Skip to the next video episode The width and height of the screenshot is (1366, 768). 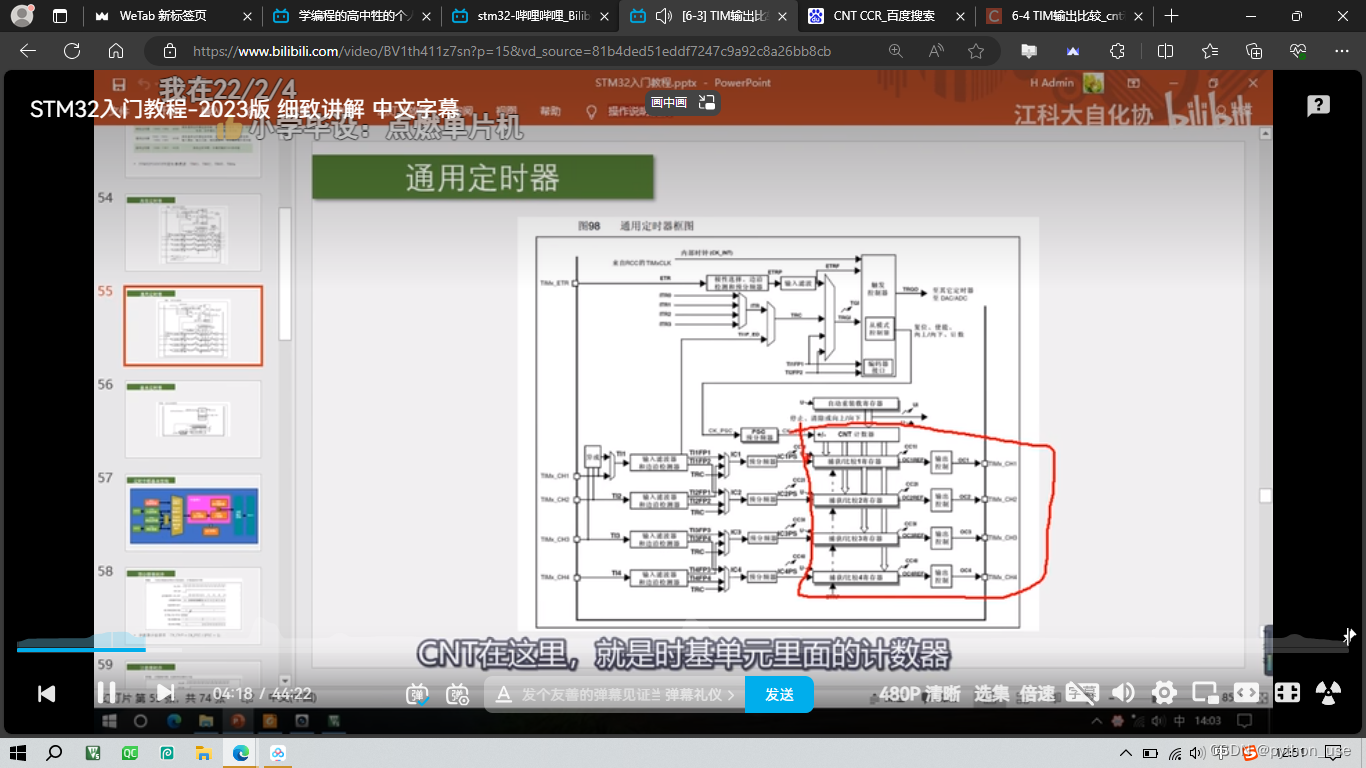pyautogui.click(x=165, y=692)
